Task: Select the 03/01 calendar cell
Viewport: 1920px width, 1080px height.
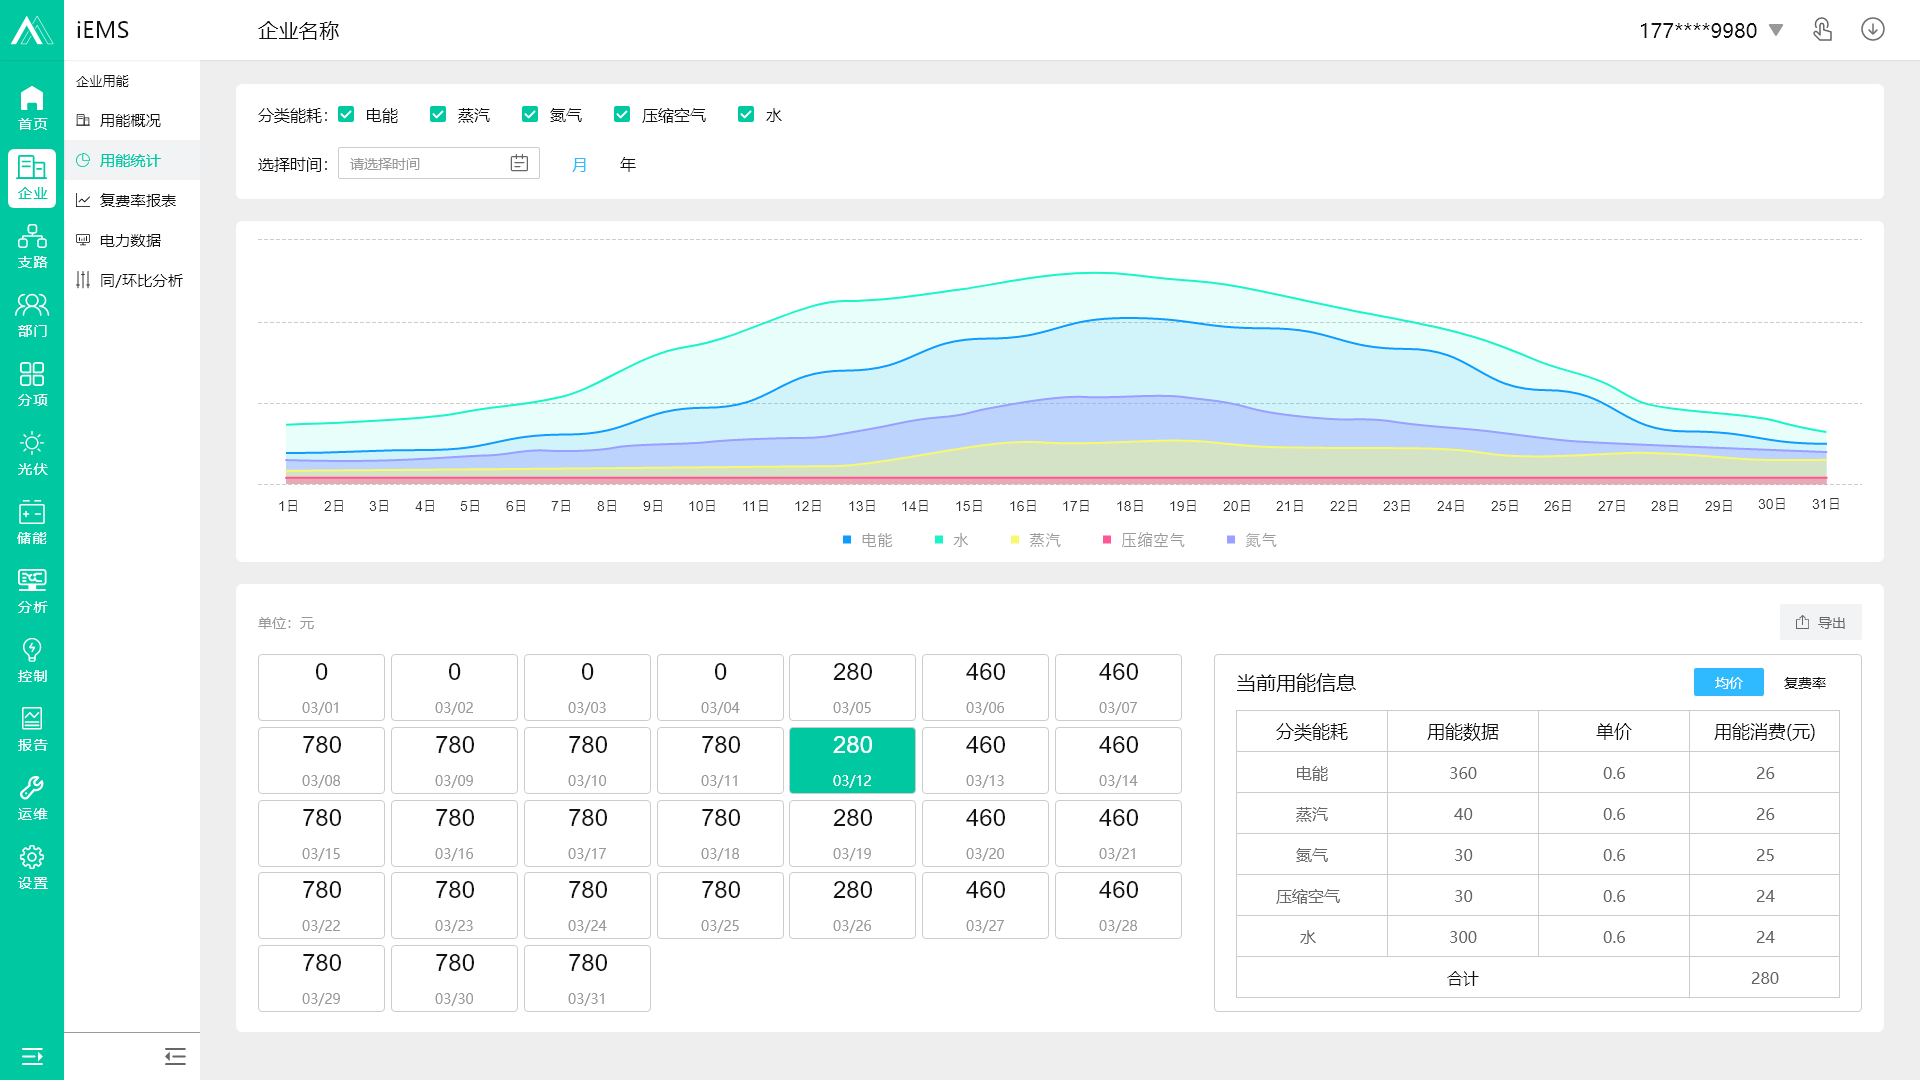Action: [x=321, y=687]
